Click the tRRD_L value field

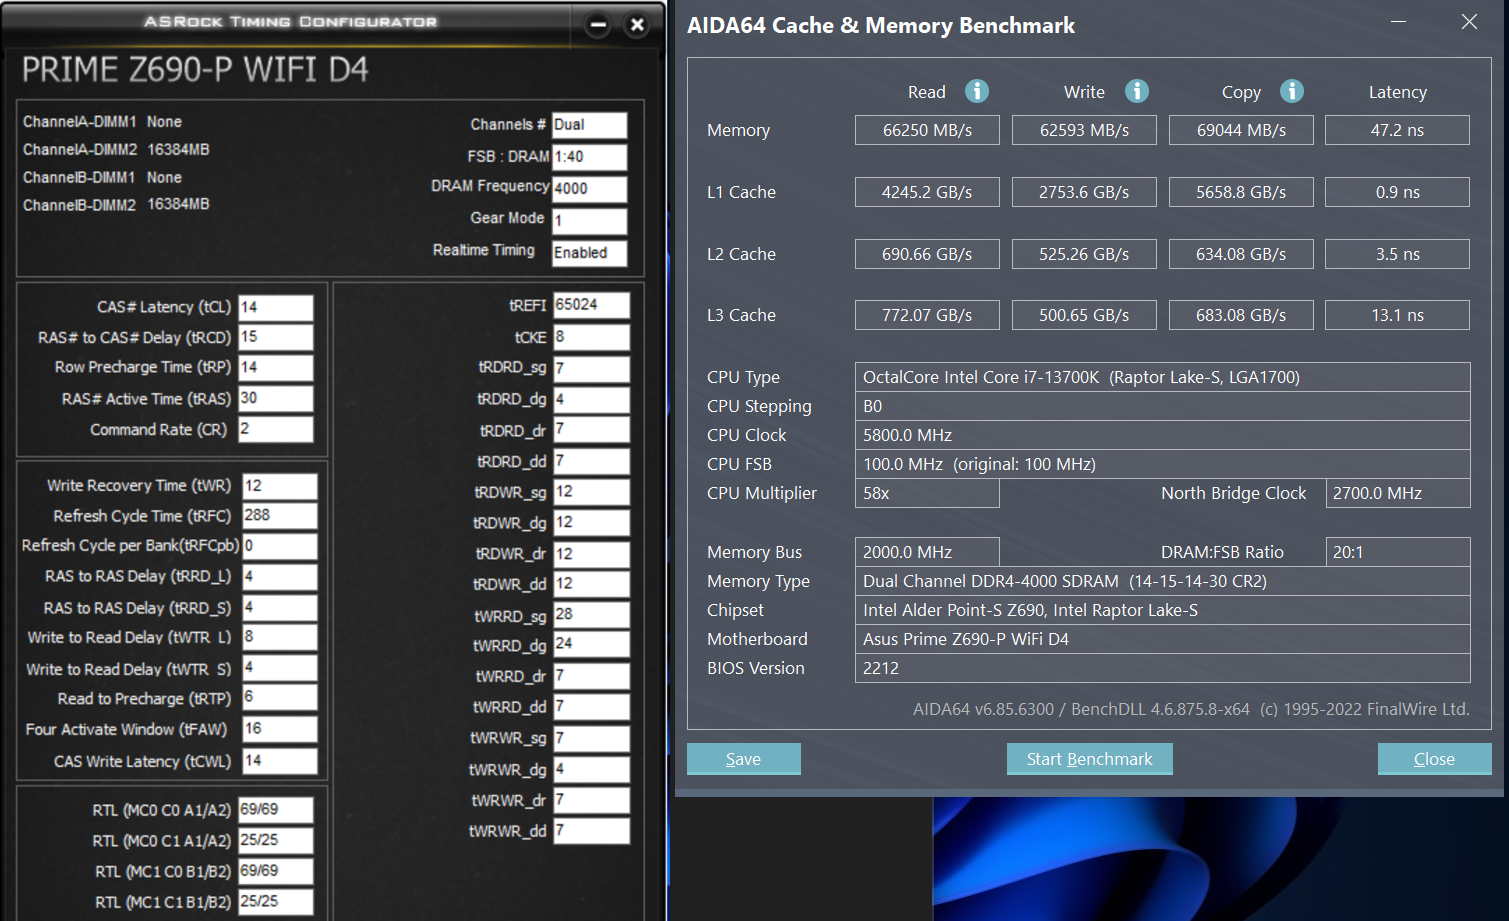(x=280, y=577)
